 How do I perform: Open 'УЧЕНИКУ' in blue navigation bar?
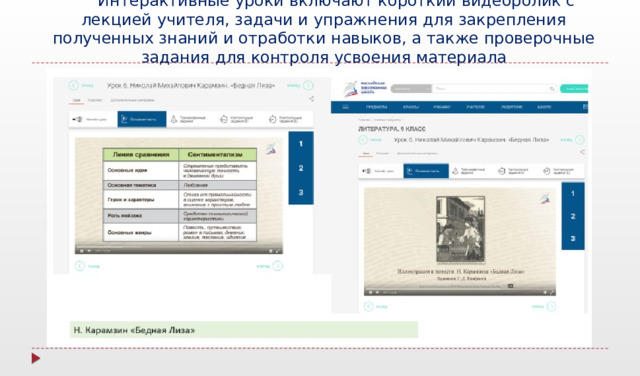pyautogui.click(x=442, y=107)
